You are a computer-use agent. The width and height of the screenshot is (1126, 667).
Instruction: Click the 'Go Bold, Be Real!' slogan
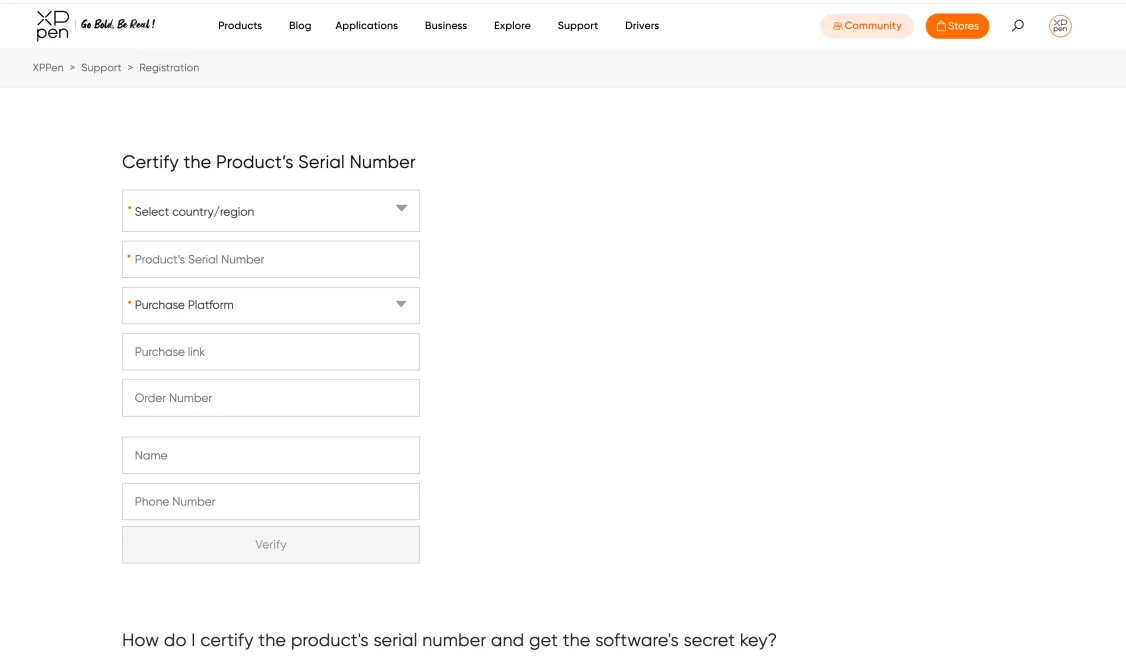pyautogui.click(x=118, y=24)
